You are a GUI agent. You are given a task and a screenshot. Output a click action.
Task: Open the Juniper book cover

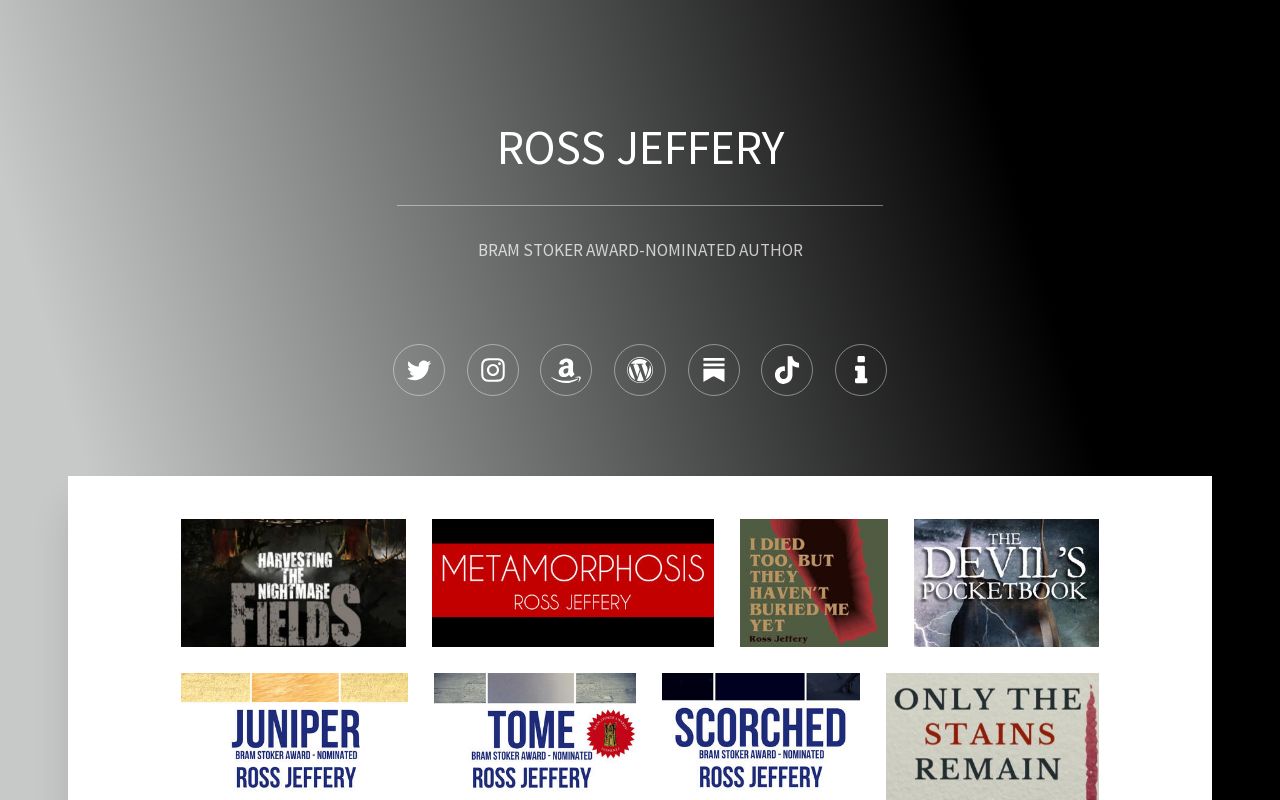point(294,735)
